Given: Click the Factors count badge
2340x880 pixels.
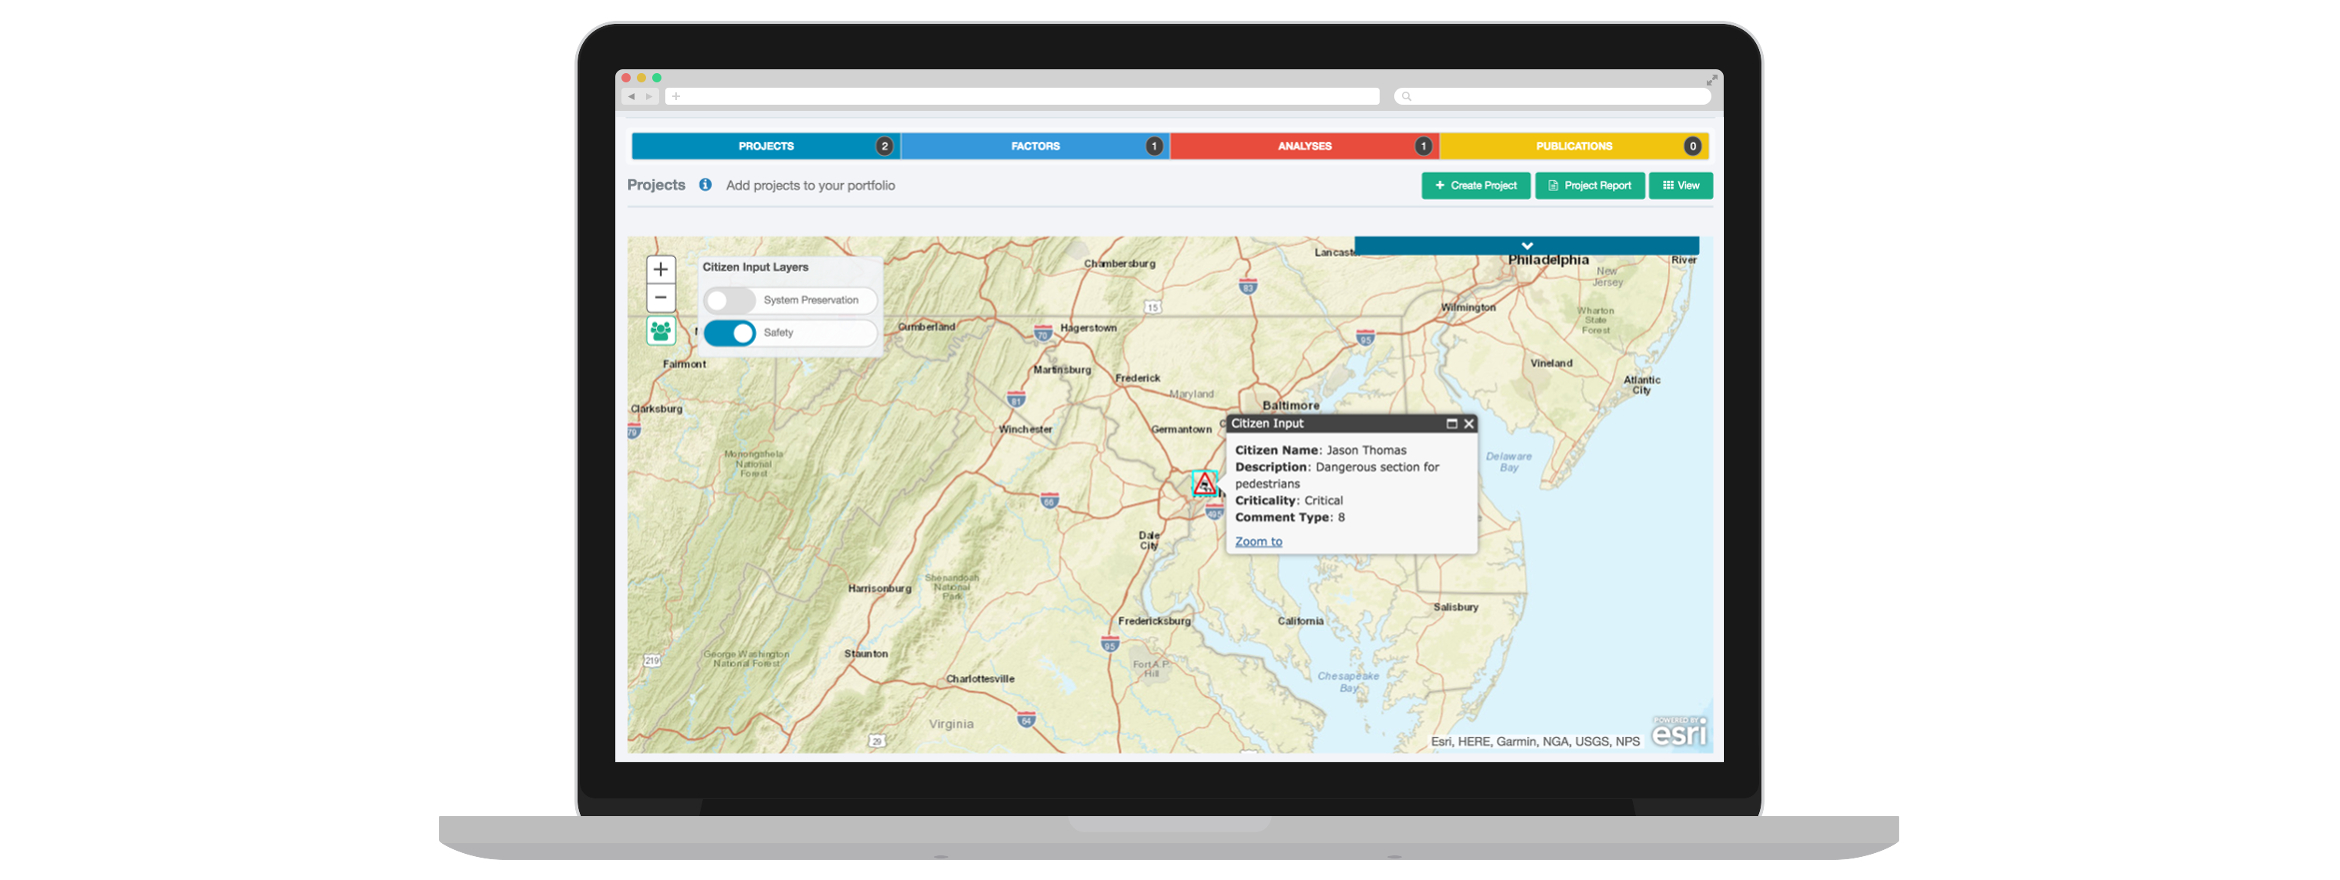Looking at the screenshot, I should [1154, 146].
